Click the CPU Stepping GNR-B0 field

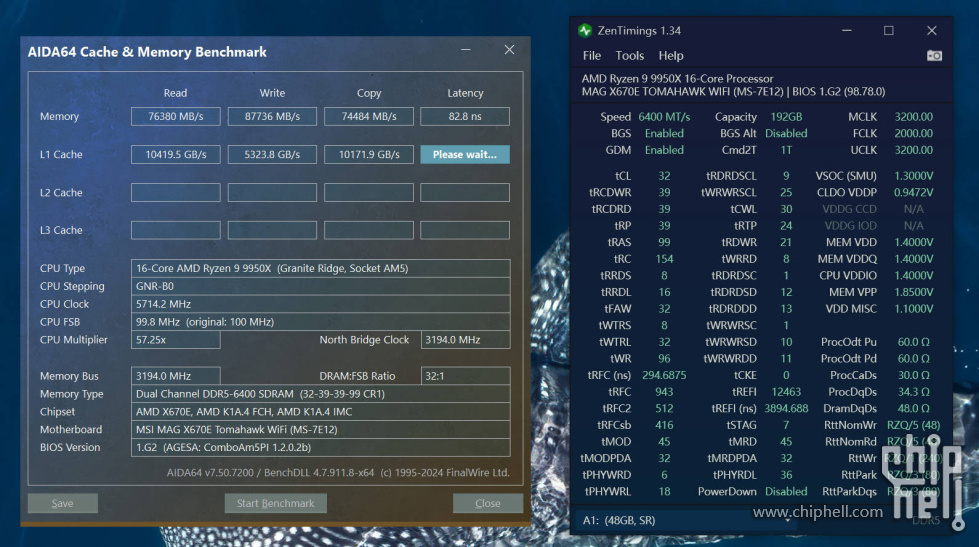pos(320,286)
